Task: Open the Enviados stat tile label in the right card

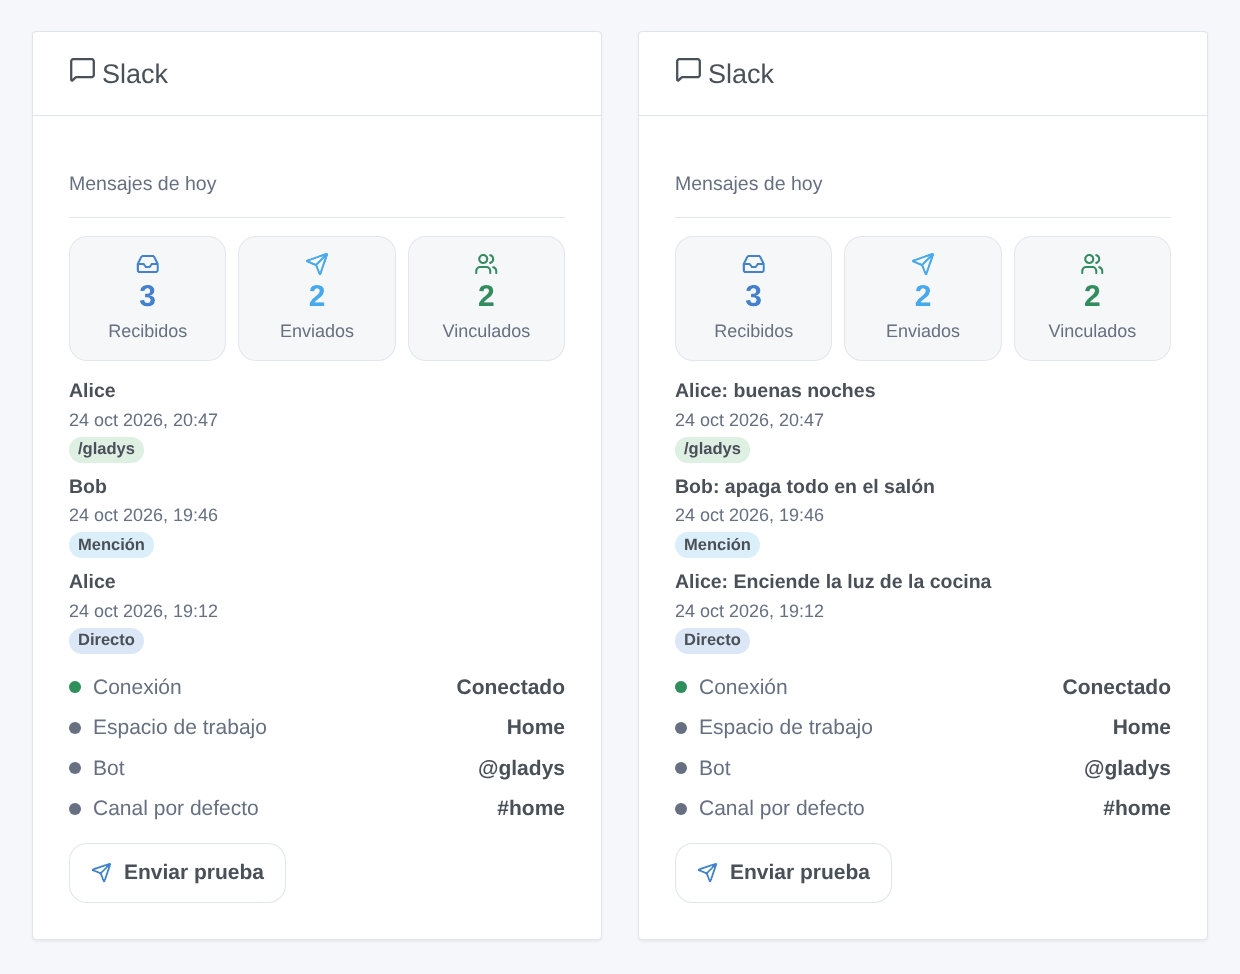Action: (x=923, y=331)
